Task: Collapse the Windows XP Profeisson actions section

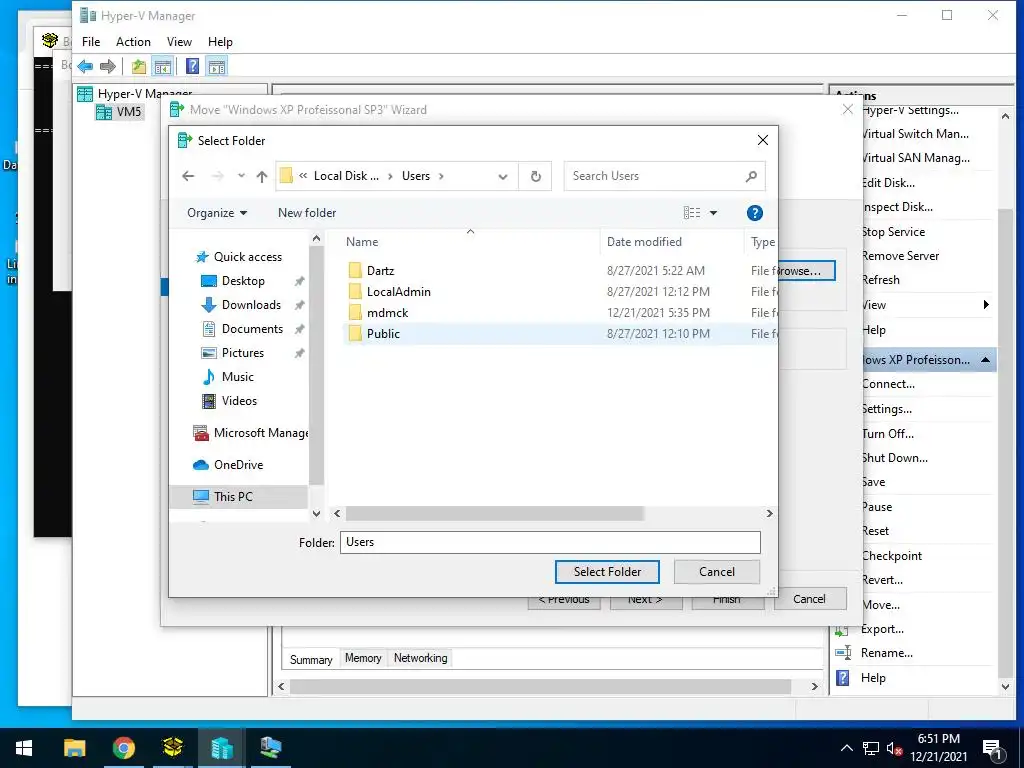Action: click(985, 360)
